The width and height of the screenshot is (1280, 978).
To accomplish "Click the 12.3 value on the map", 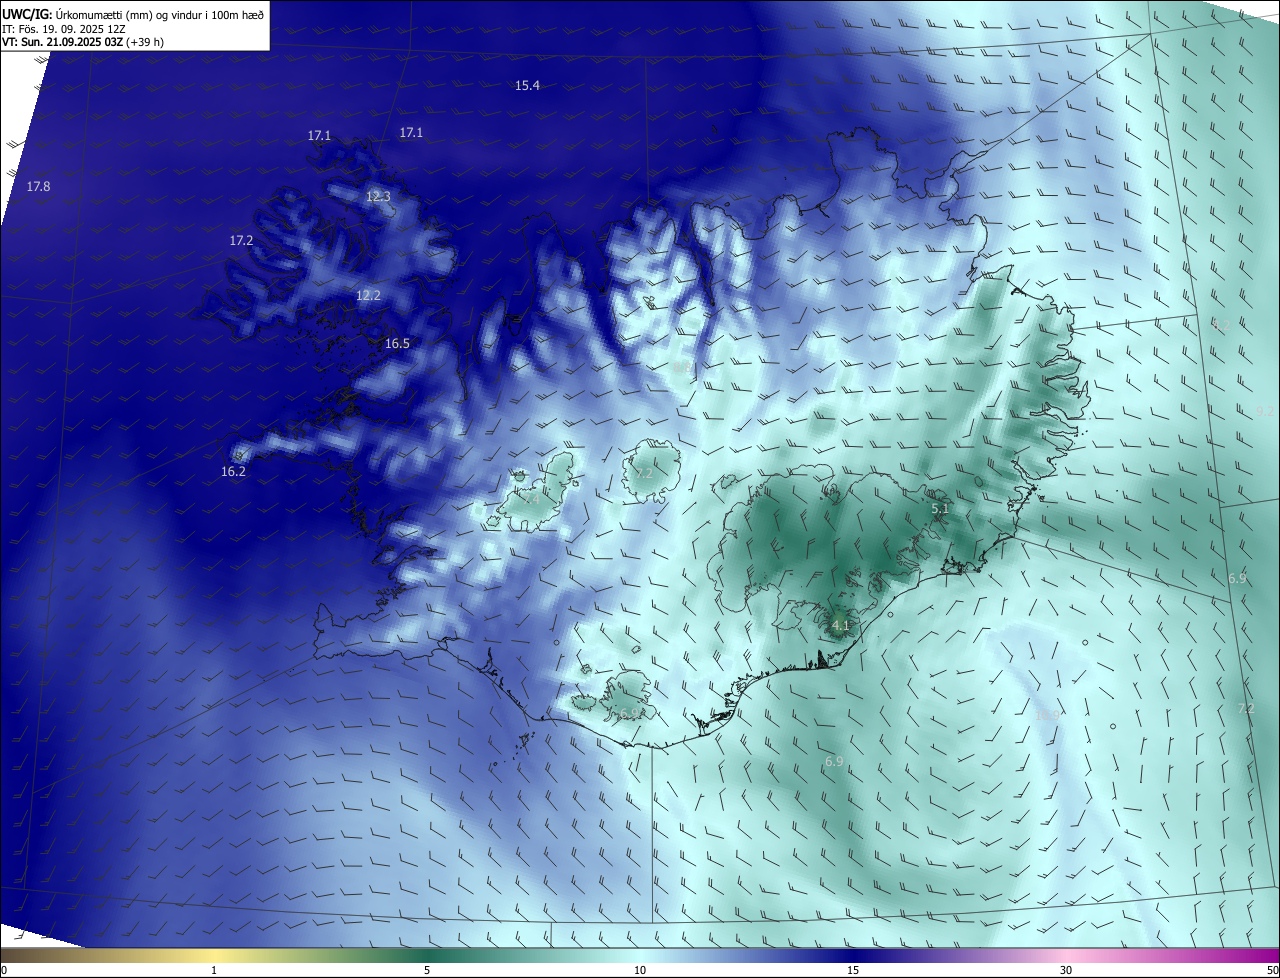I will pyautogui.click(x=378, y=197).
